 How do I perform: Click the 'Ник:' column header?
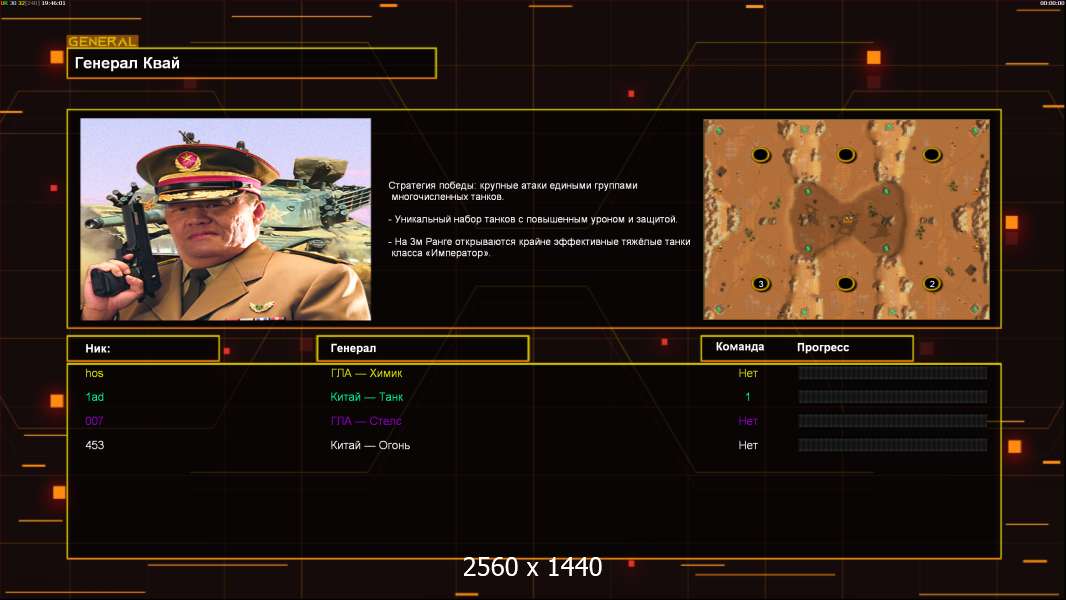tap(142, 348)
